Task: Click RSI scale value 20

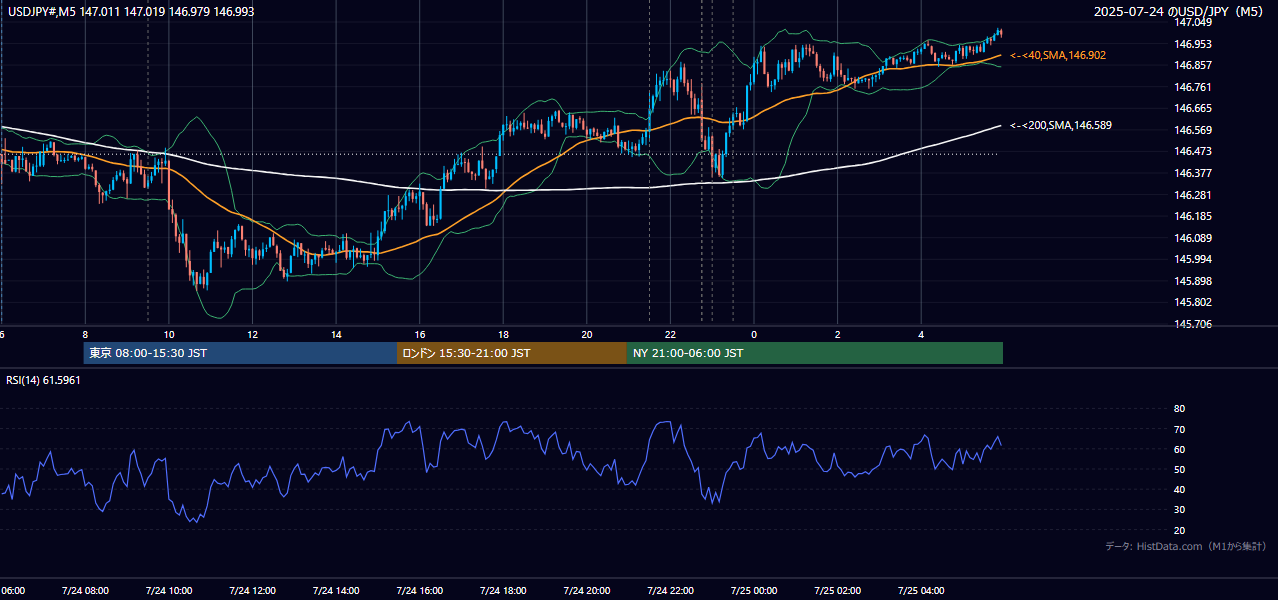Action: (1180, 530)
